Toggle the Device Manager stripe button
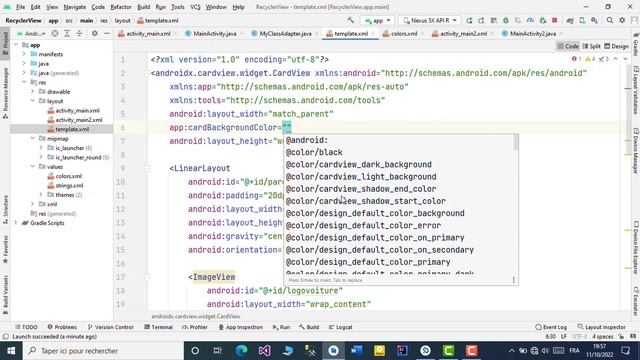Image resolution: width=640 pixels, height=360 pixels. tap(636, 150)
